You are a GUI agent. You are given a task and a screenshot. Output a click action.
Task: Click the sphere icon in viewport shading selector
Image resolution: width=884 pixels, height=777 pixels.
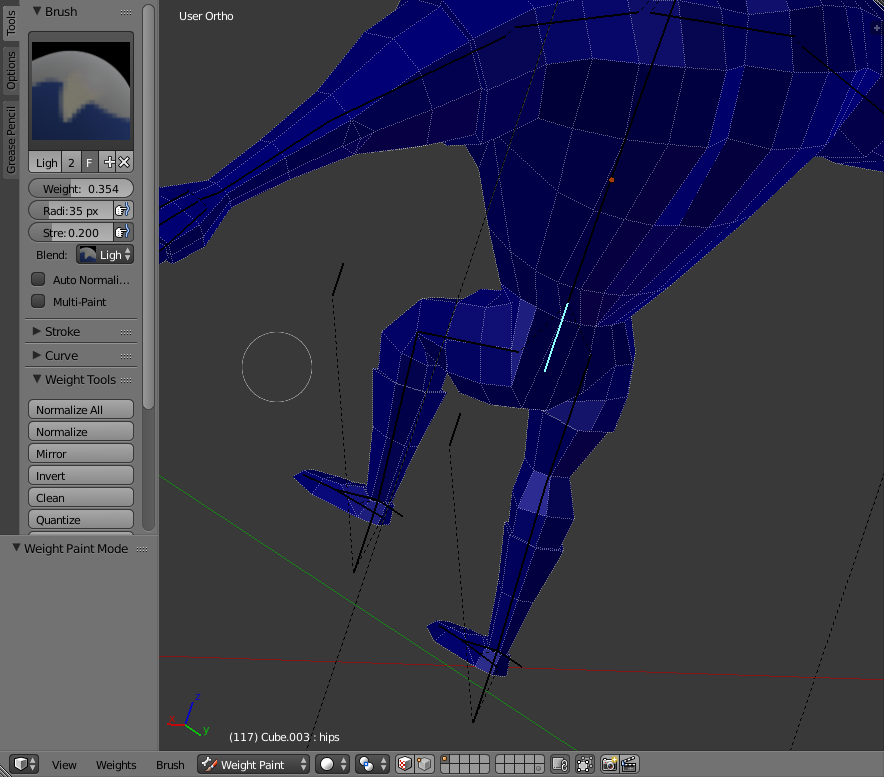327,764
